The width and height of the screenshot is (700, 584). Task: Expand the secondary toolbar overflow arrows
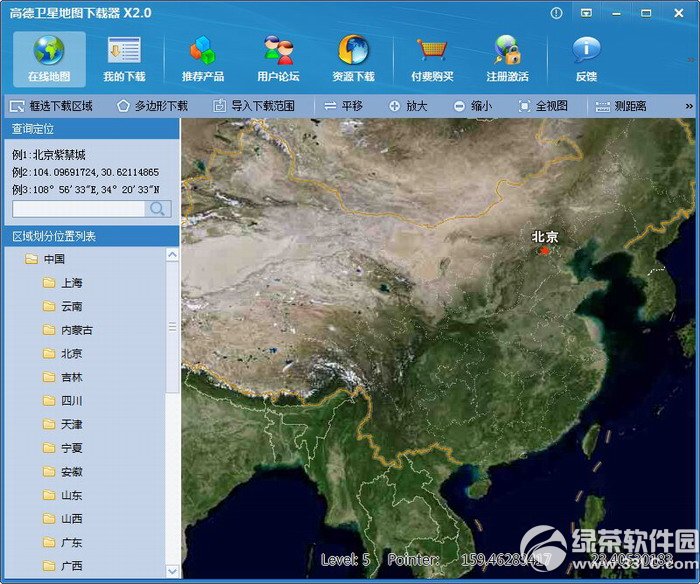click(x=689, y=106)
